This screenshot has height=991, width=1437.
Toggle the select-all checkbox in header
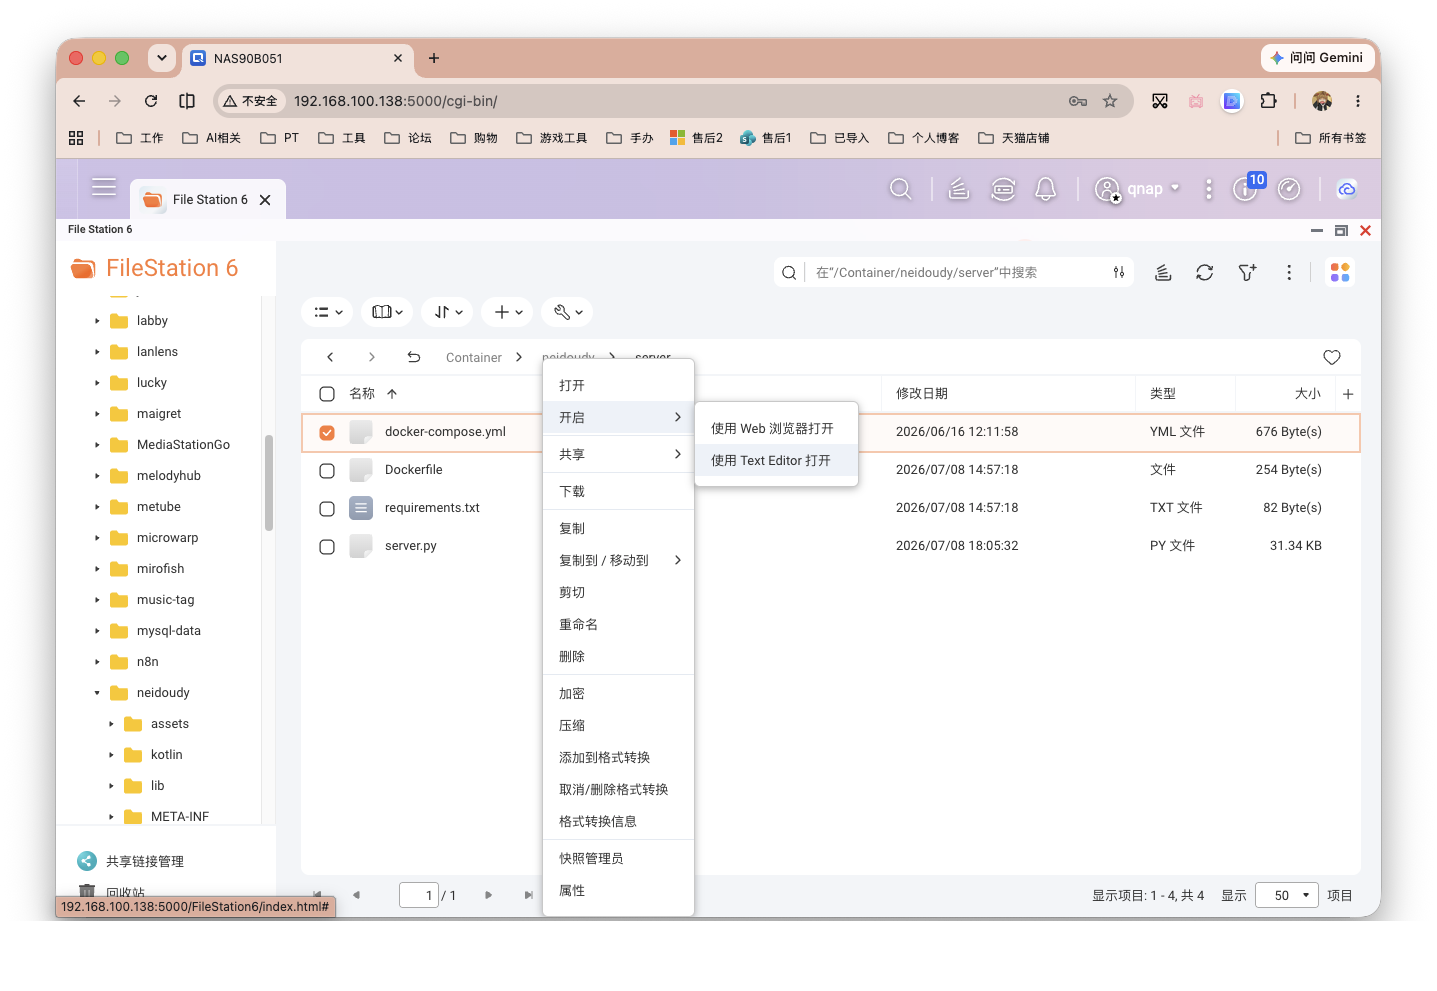pos(327,394)
